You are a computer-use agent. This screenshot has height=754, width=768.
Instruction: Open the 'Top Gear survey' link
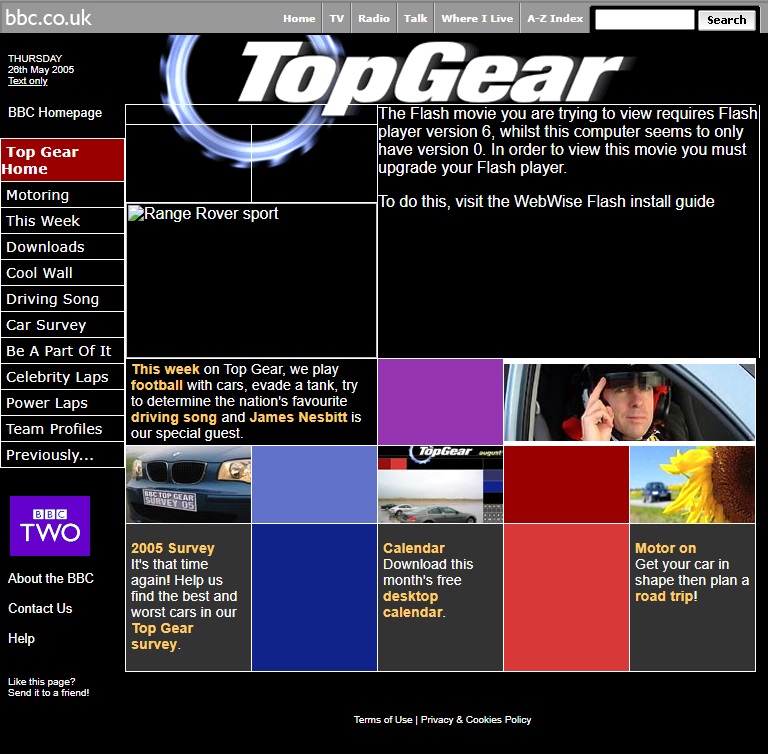(163, 636)
